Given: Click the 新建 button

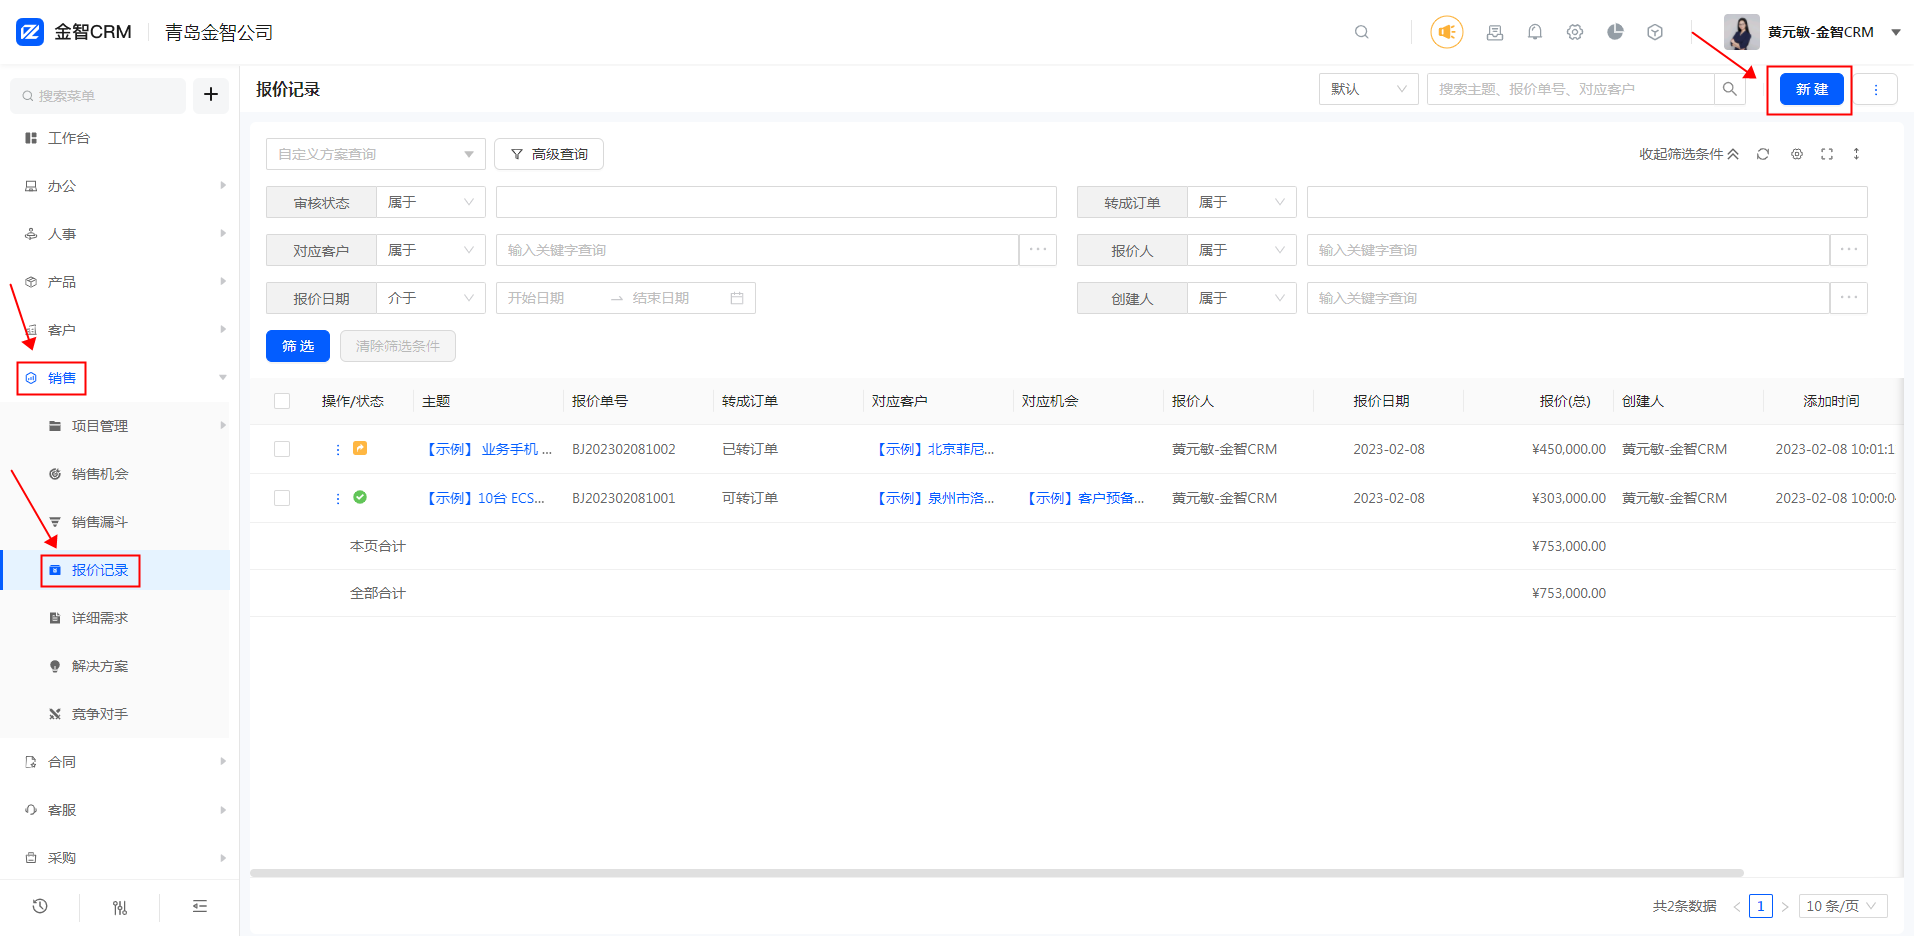Looking at the screenshot, I should coord(1811,89).
